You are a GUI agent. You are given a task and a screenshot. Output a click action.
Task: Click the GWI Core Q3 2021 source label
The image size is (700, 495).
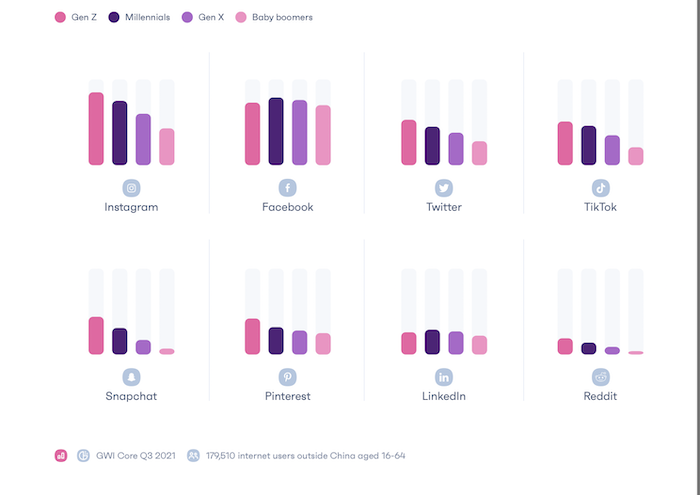tap(135, 455)
